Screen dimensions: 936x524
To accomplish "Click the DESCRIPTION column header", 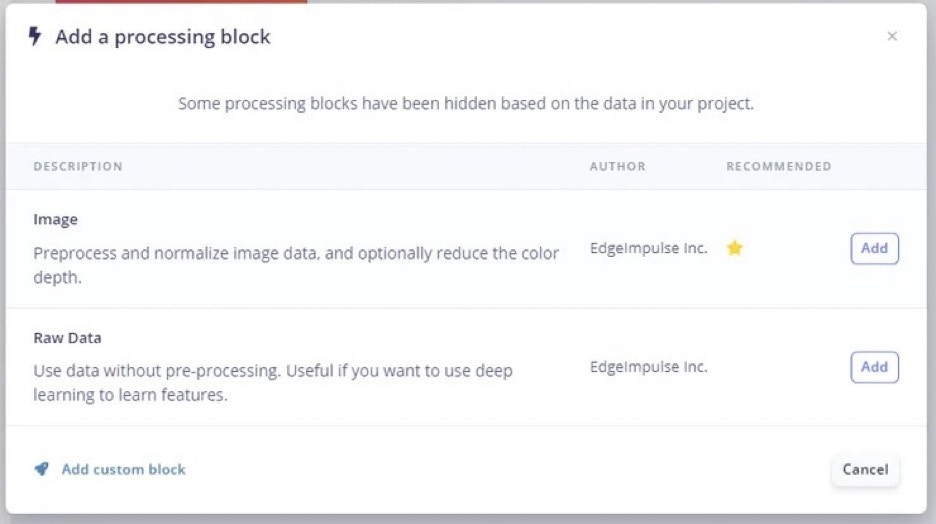I will pos(78,166).
